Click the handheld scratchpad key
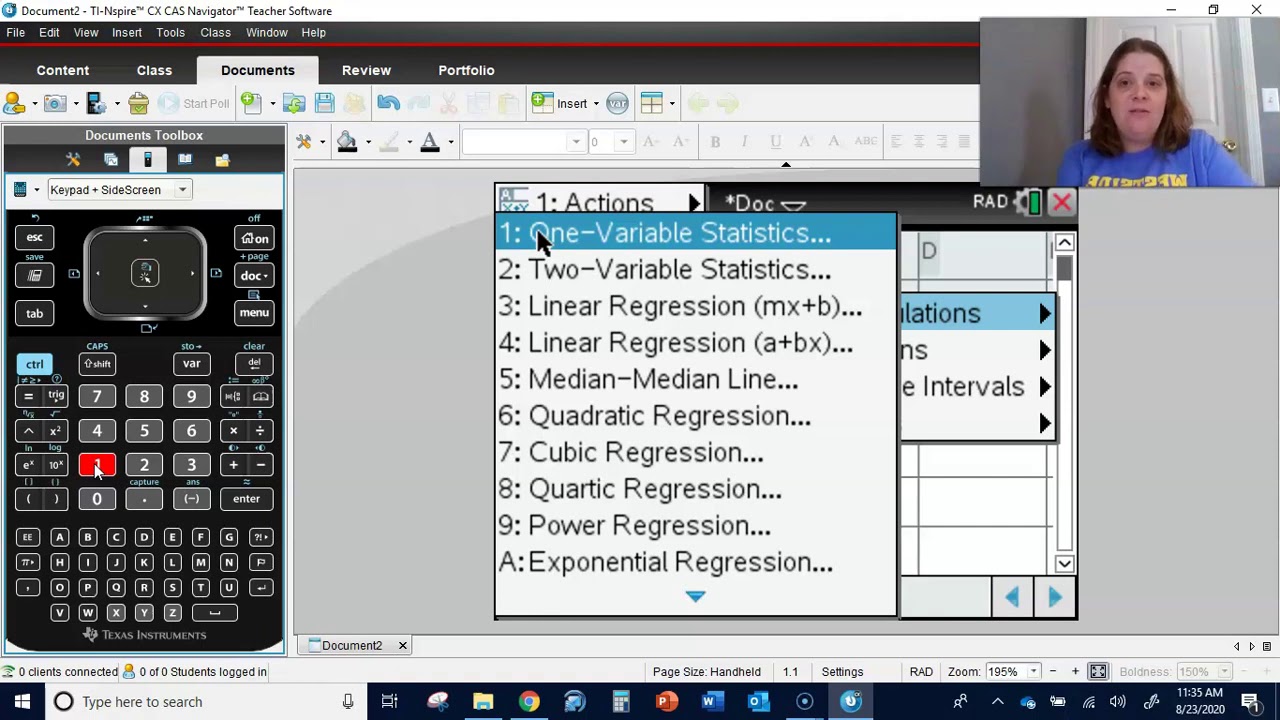 pos(35,275)
